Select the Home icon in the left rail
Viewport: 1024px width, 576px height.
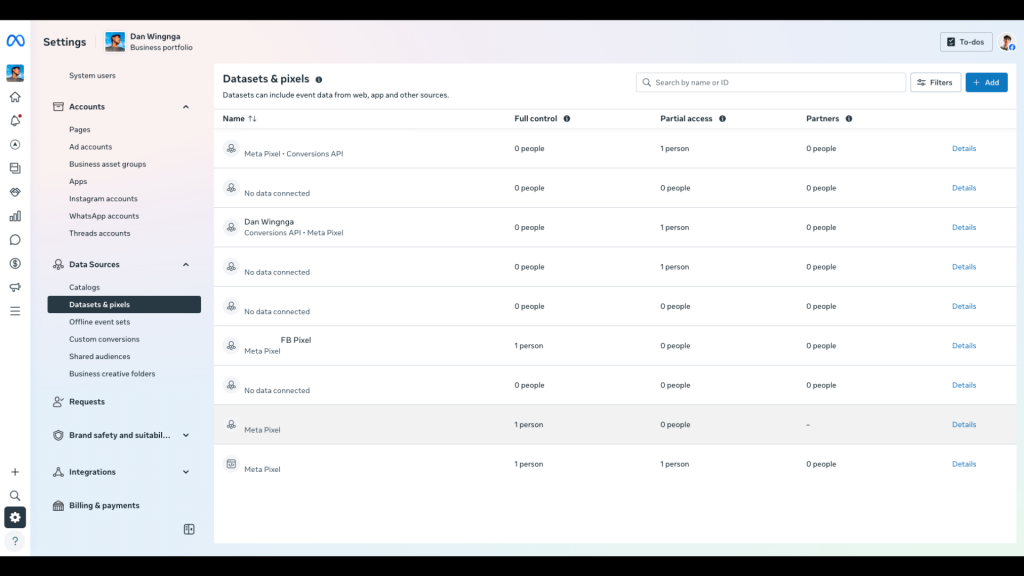(14, 96)
